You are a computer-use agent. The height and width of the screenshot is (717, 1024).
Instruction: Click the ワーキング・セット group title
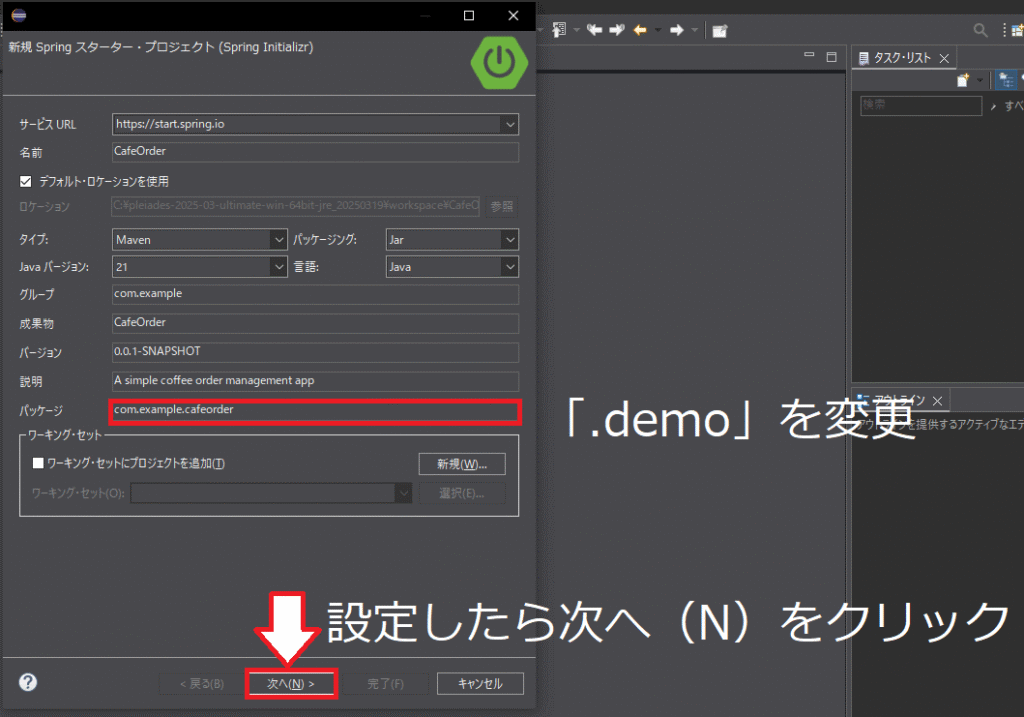(65, 435)
